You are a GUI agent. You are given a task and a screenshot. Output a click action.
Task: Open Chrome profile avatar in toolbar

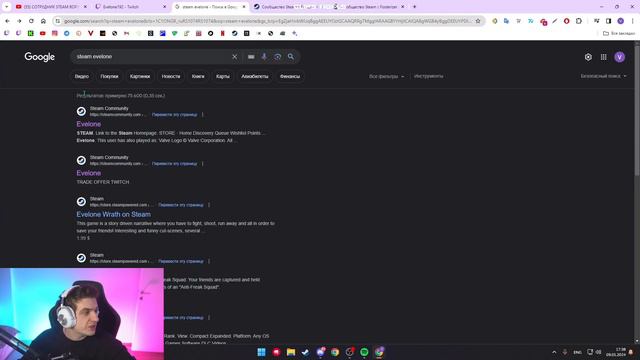pos(620,21)
